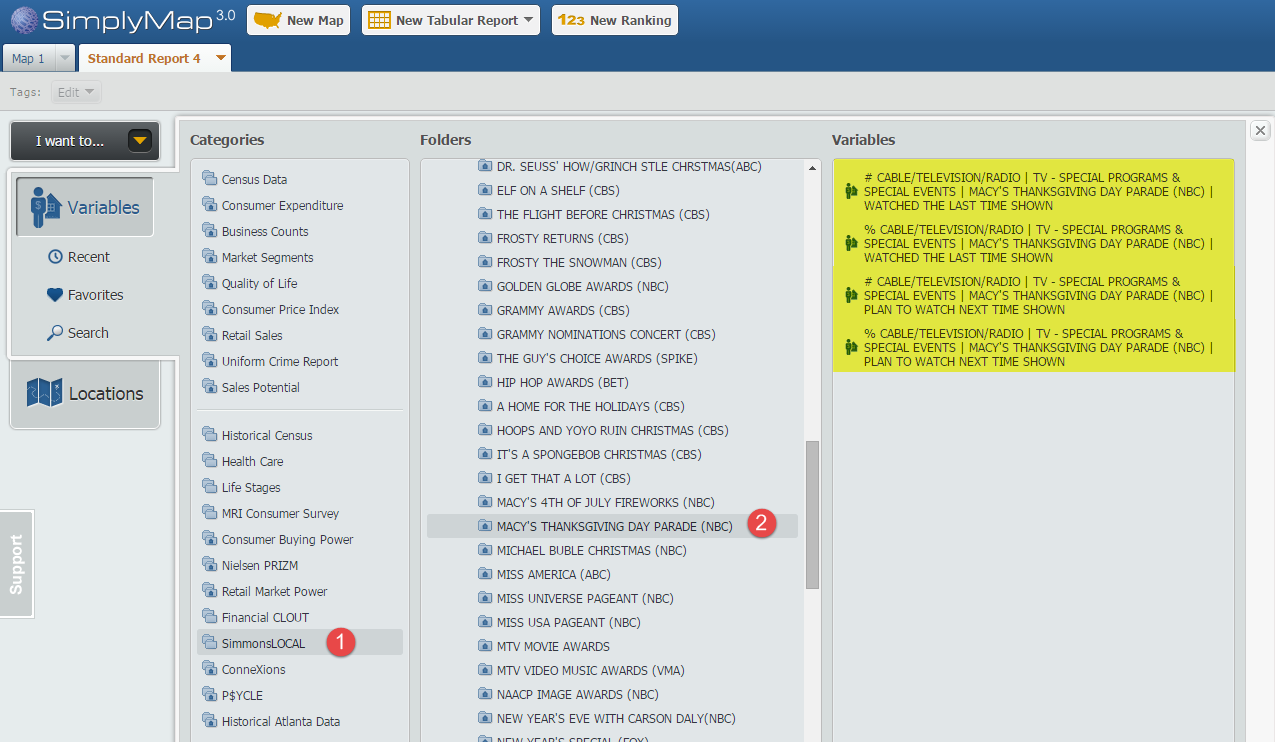Click the folder icon beside Nielsen PRIZM
The height and width of the screenshot is (742, 1275).
[x=209, y=564]
